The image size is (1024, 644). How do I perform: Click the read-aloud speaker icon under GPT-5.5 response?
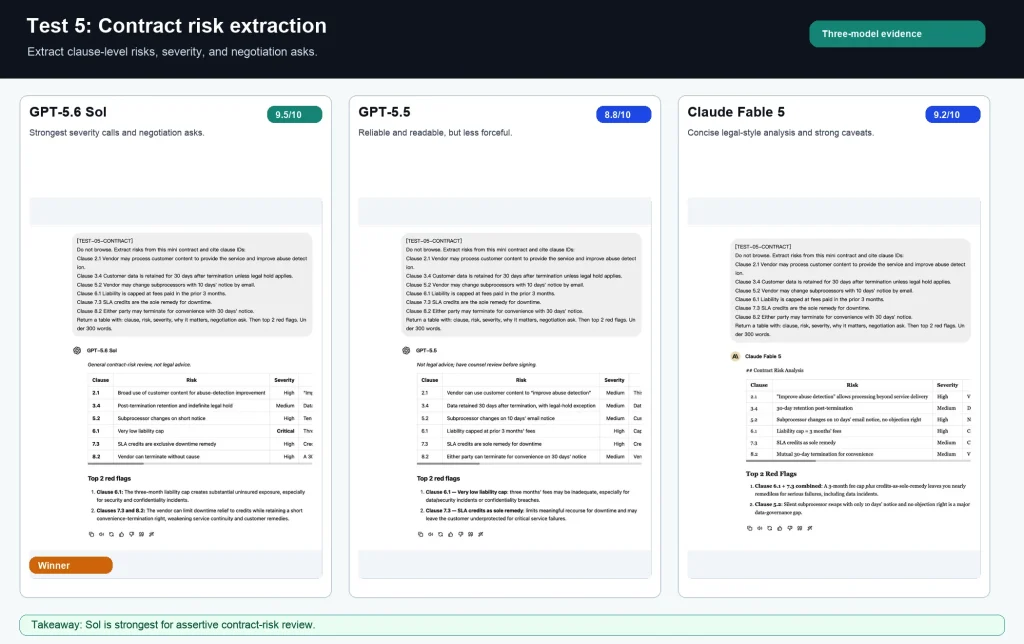click(430, 534)
